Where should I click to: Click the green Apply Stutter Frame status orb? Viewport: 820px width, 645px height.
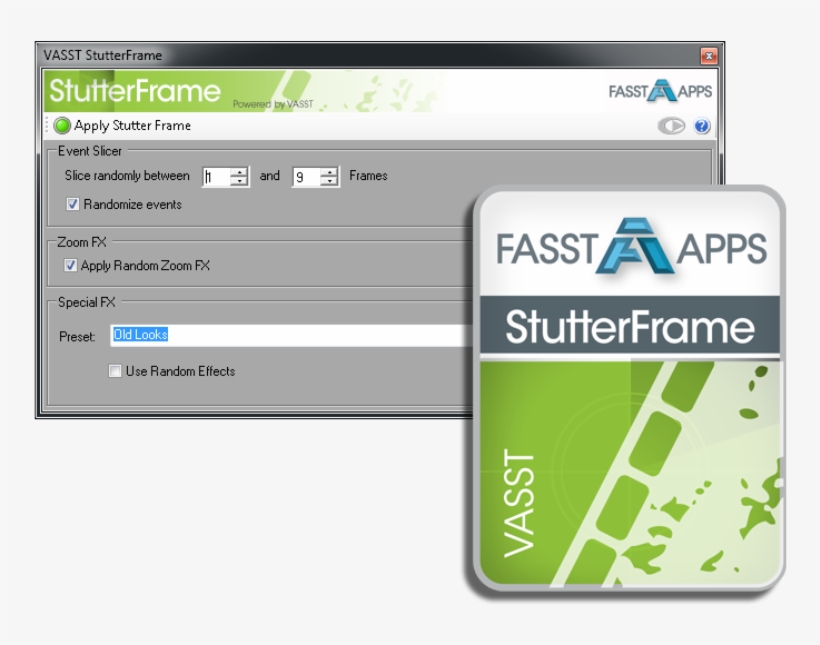coord(60,126)
